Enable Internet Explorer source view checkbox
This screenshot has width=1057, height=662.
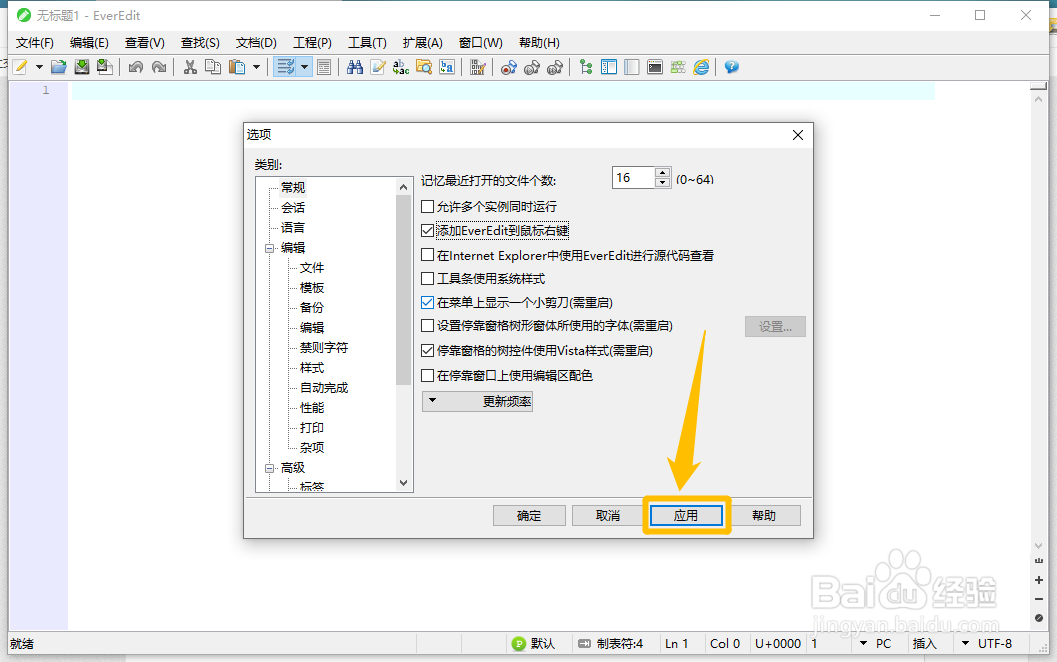tap(427, 255)
